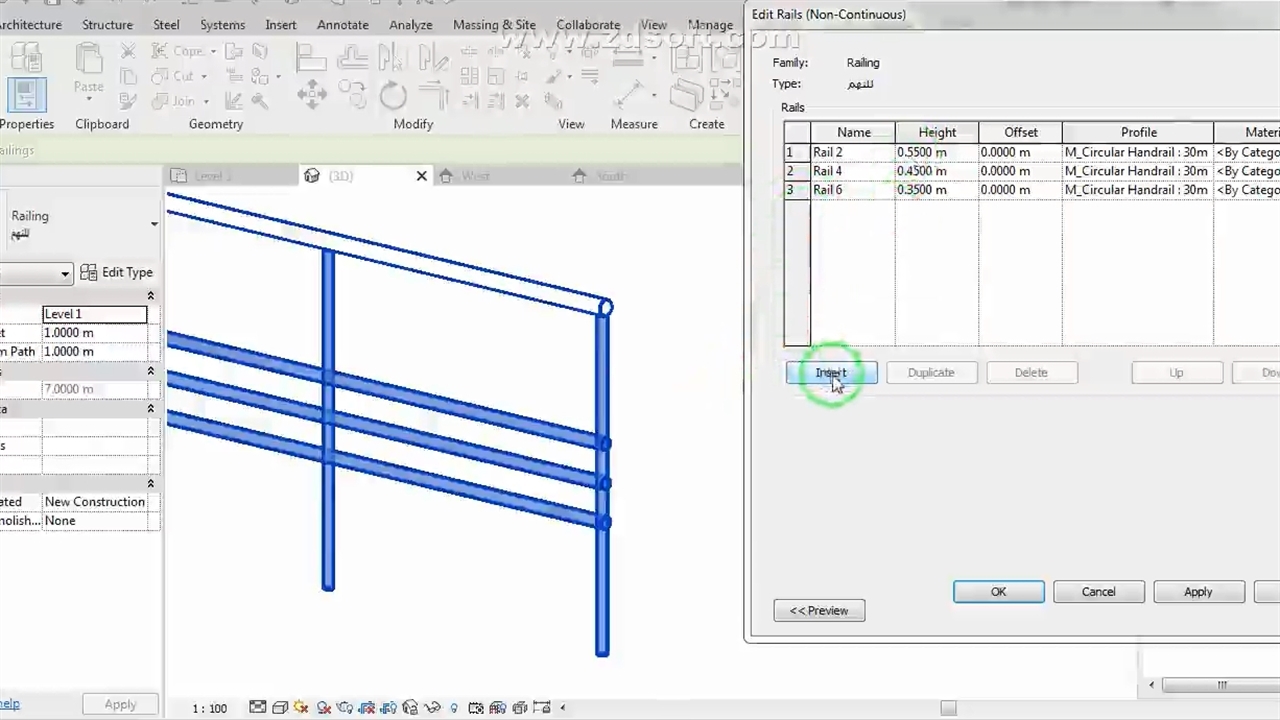This screenshot has width=1280, height=720.
Task: Click the Insert button in Edit Rails
Action: (x=831, y=373)
